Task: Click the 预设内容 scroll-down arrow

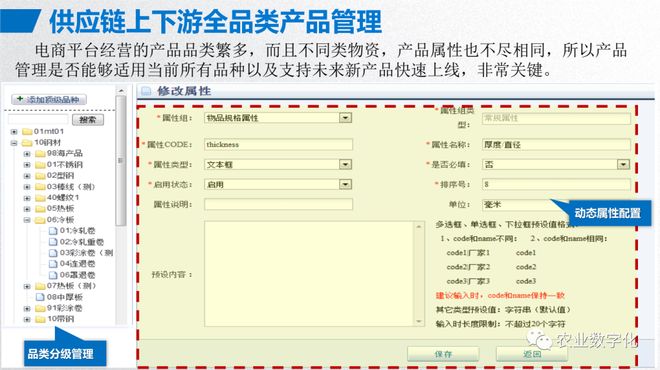Action: (418, 322)
